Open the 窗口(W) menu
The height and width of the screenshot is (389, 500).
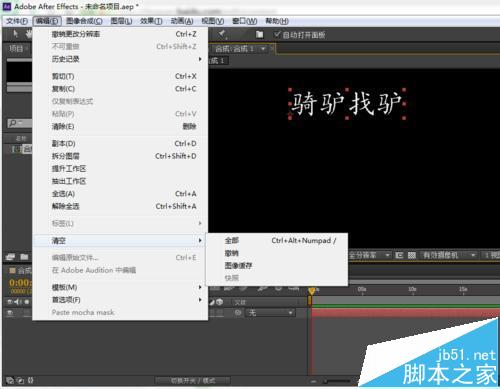pos(244,21)
